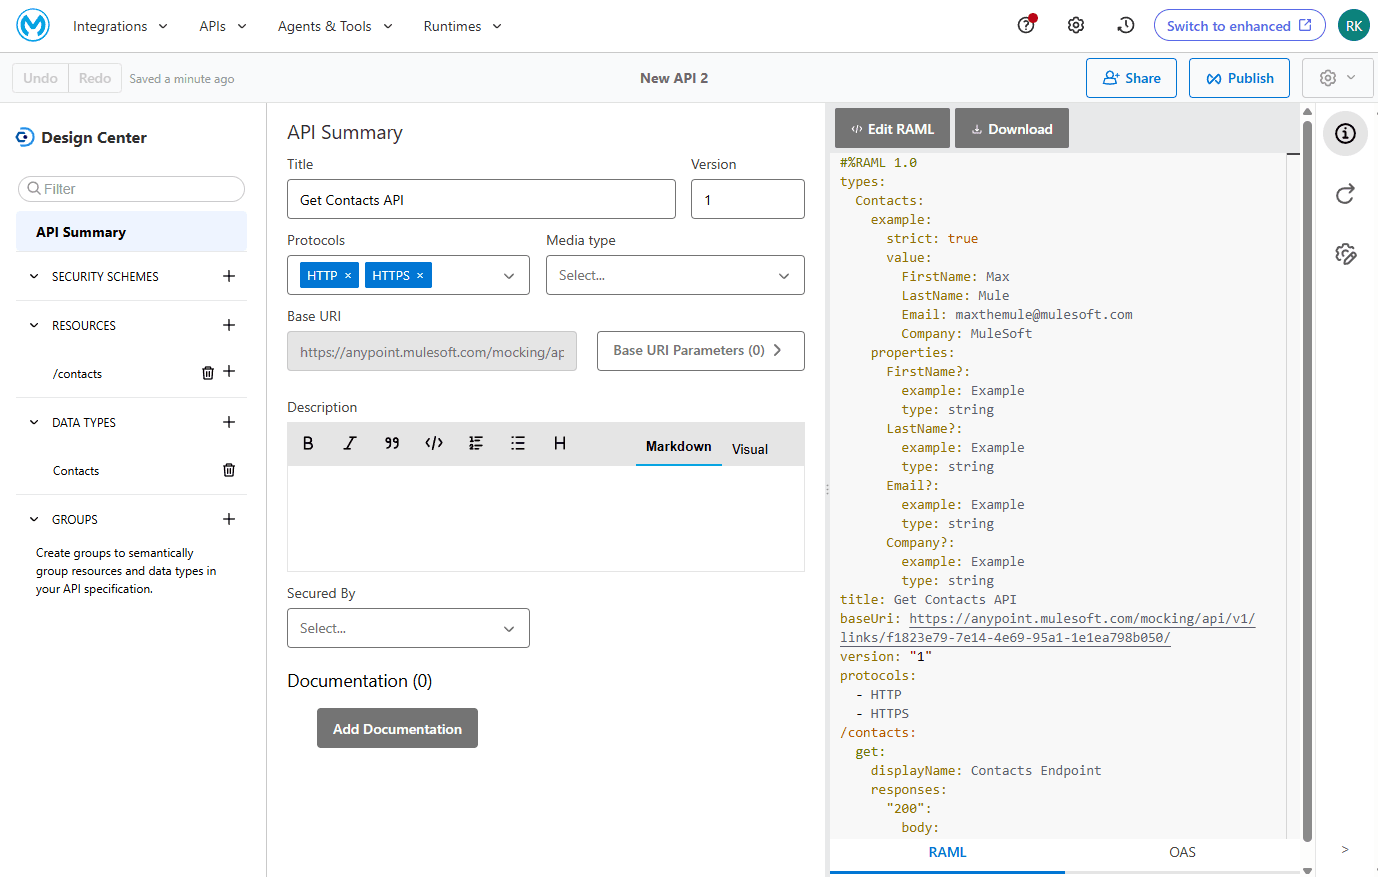The height and width of the screenshot is (877, 1378).
Task: Add a new group plus icon
Action: [229, 519]
